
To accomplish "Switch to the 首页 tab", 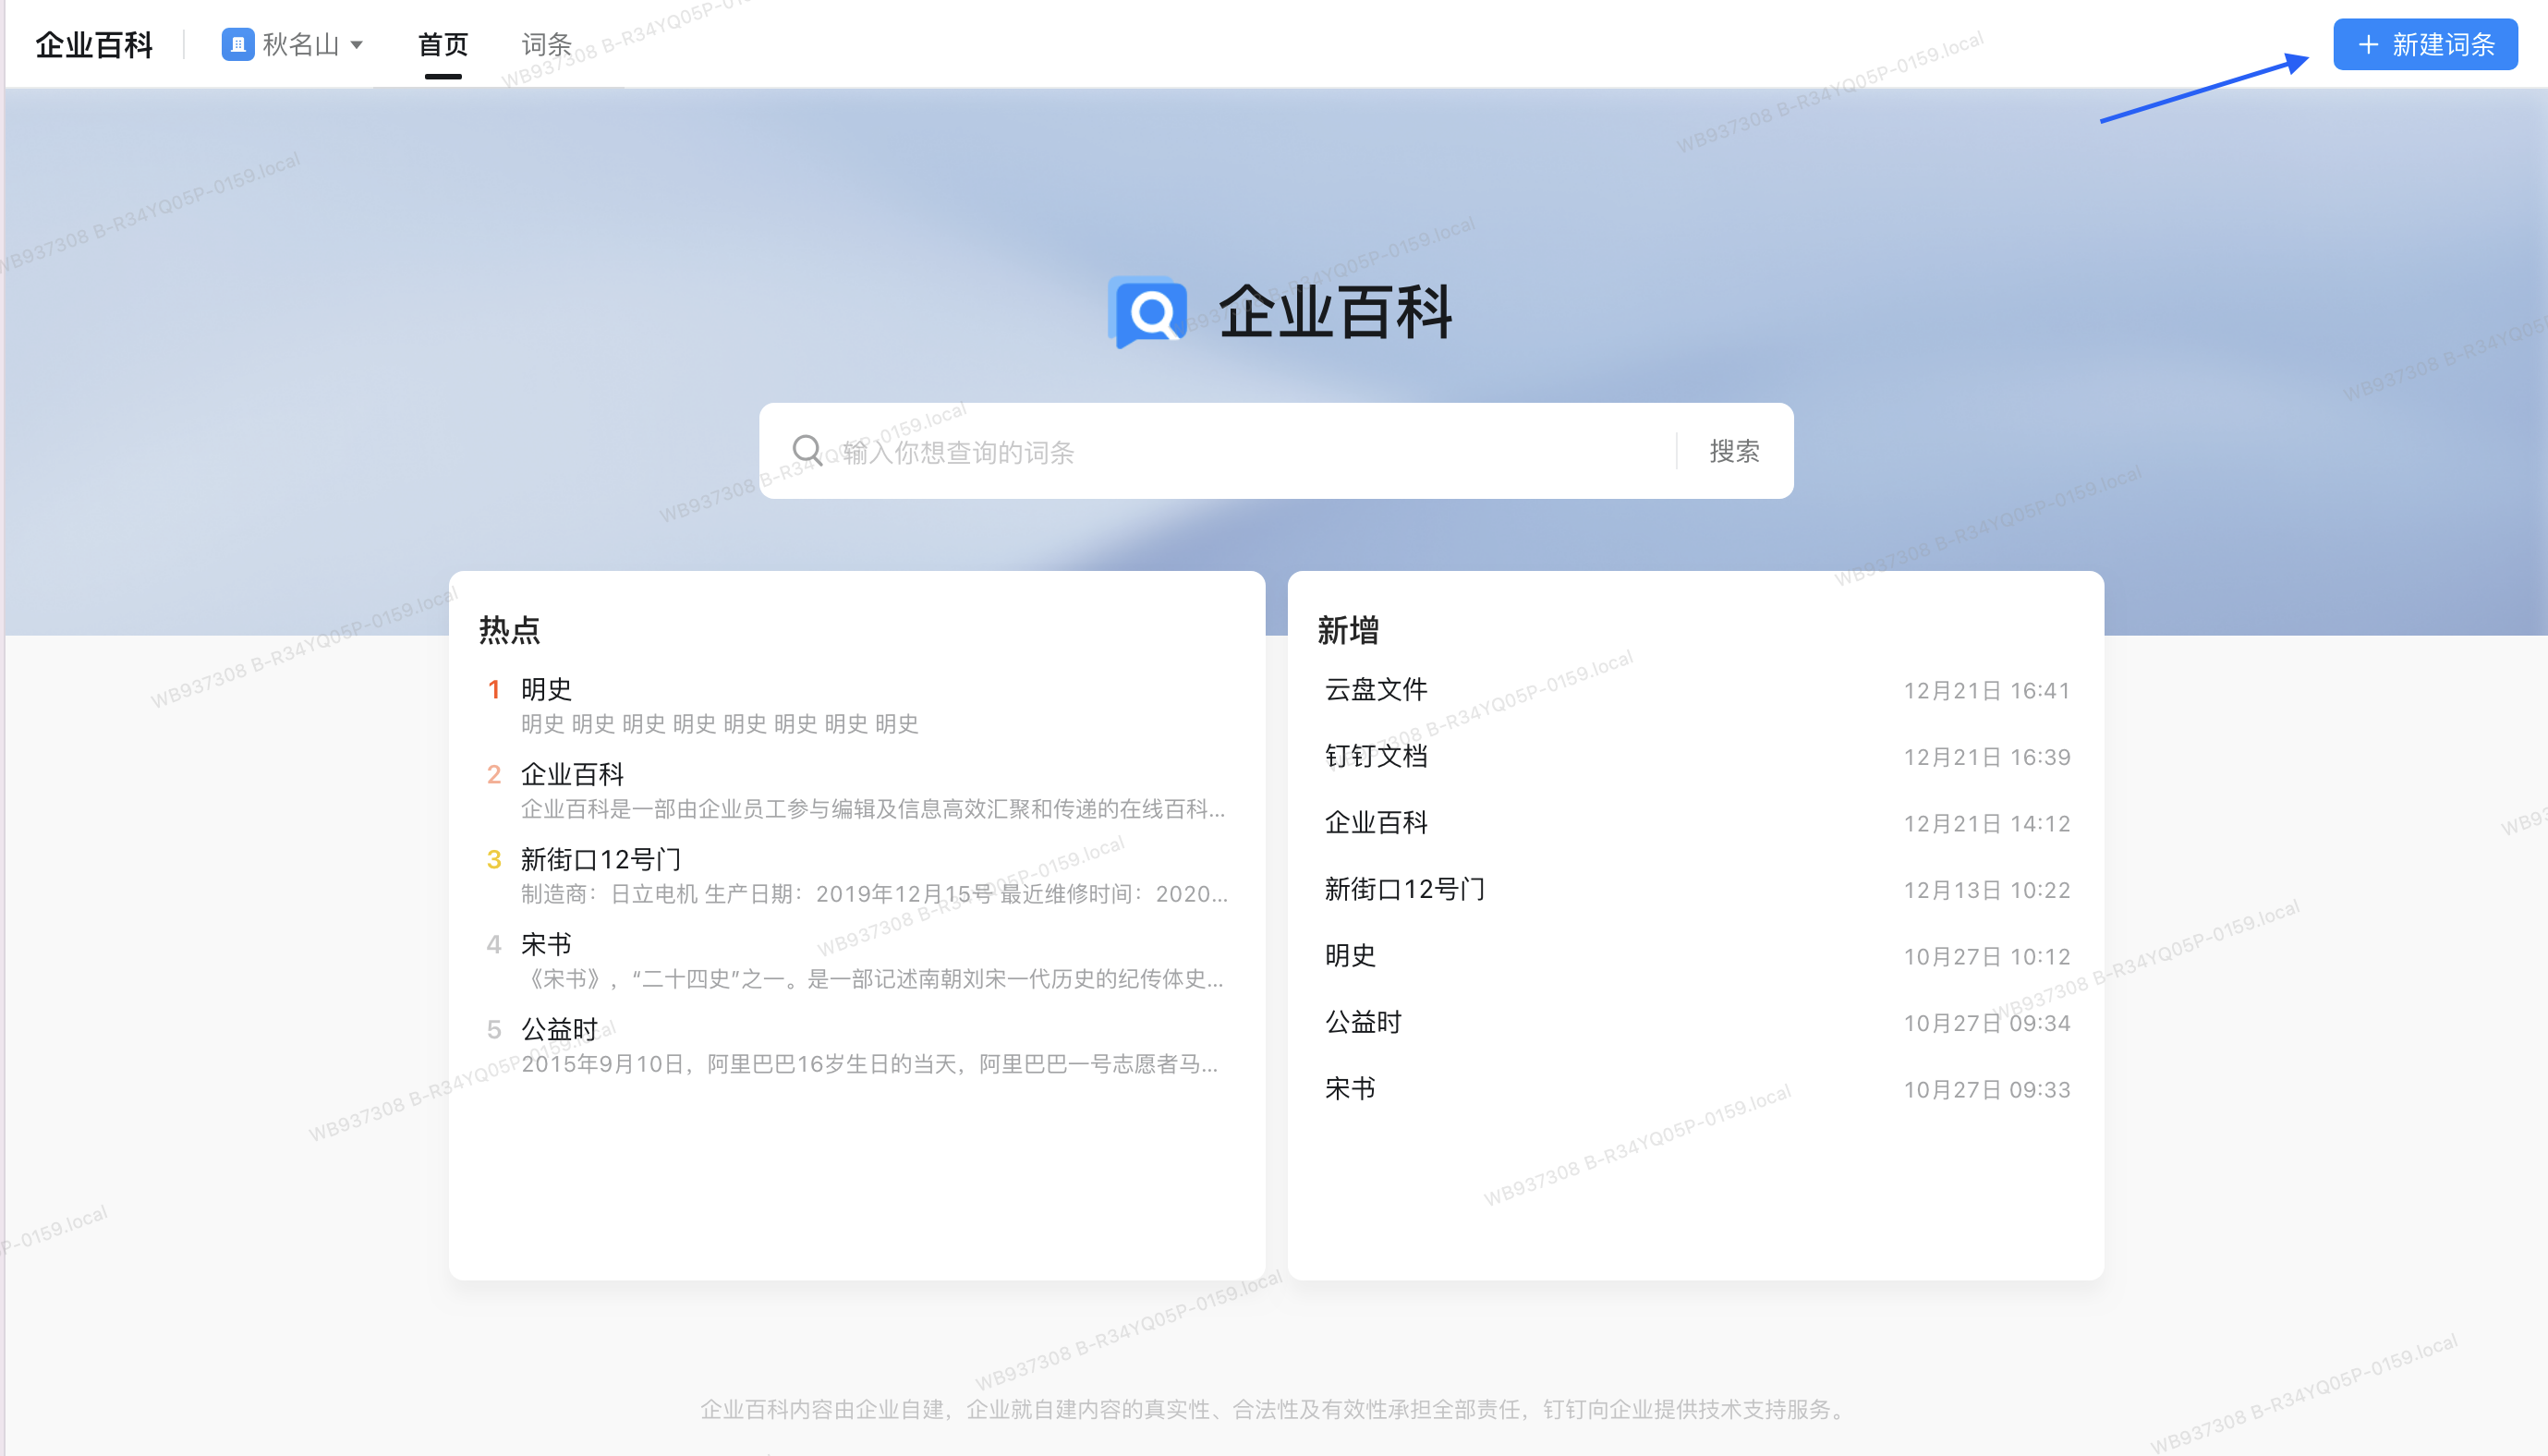I will tap(443, 43).
